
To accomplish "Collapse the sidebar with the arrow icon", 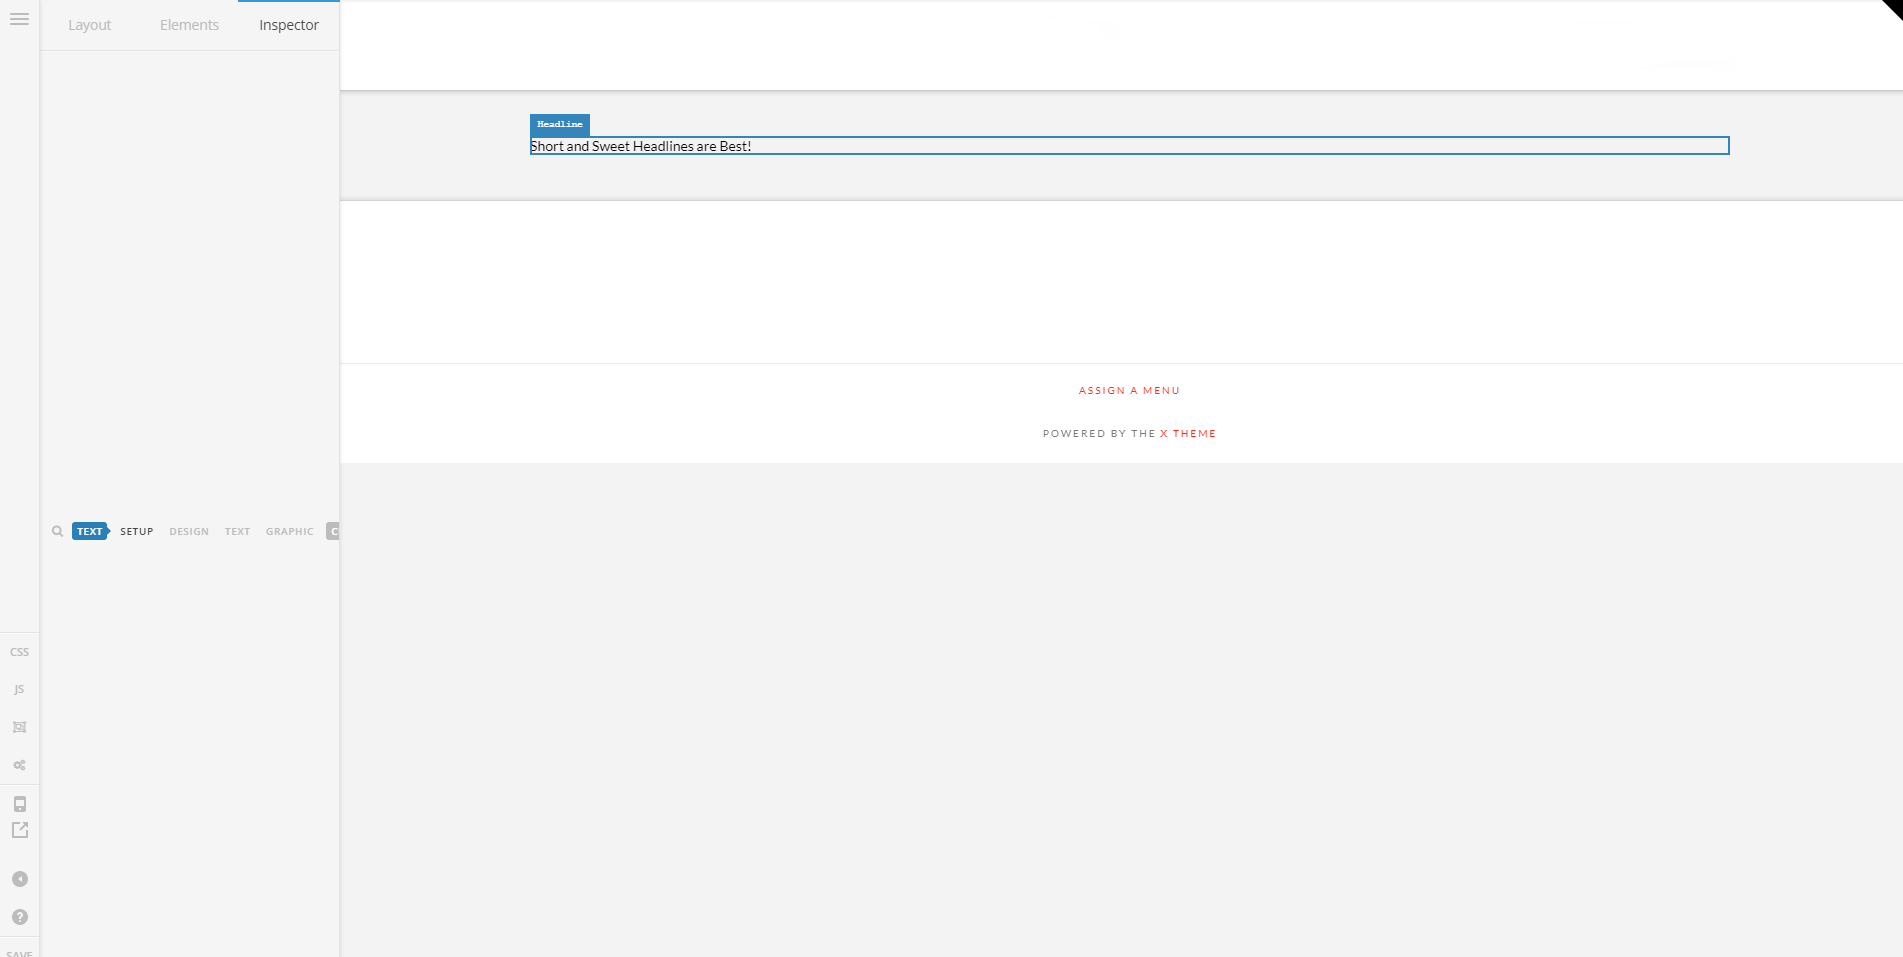I will (x=19, y=879).
